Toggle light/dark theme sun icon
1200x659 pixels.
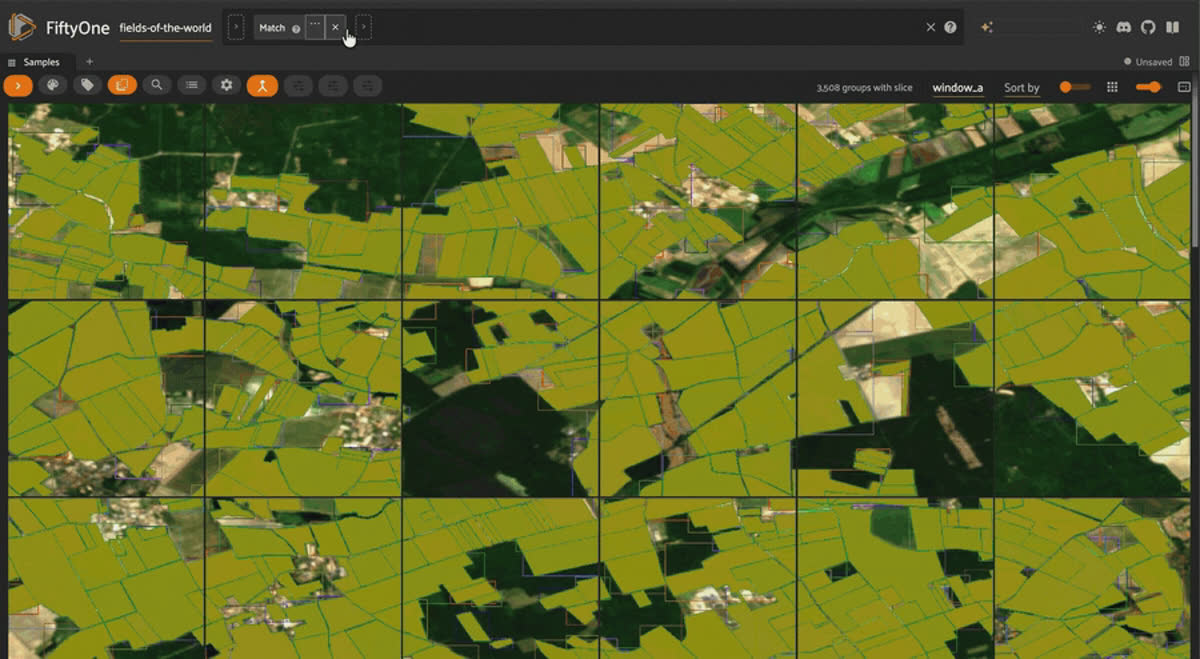pos(1100,28)
